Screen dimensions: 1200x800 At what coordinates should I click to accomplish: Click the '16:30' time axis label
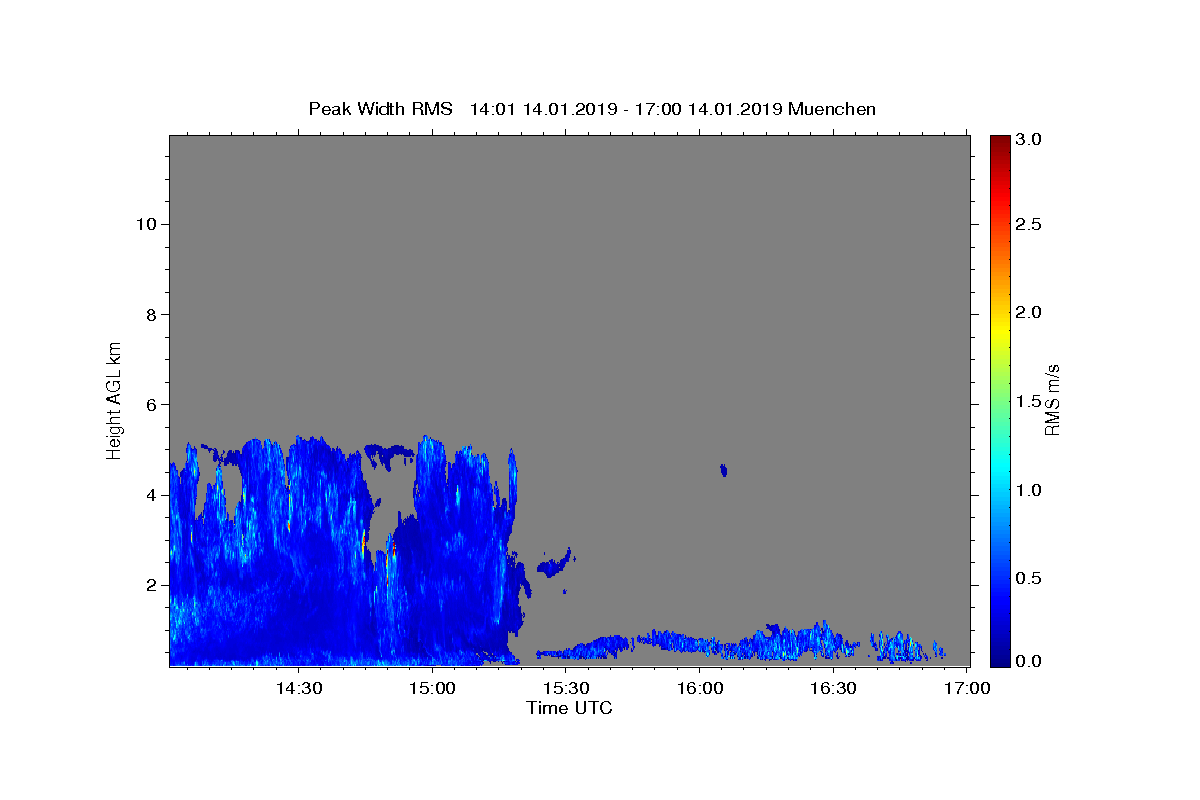click(x=832, y=689)
